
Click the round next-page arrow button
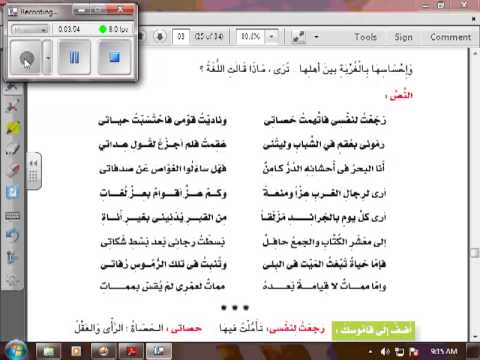tap(160, 36)
